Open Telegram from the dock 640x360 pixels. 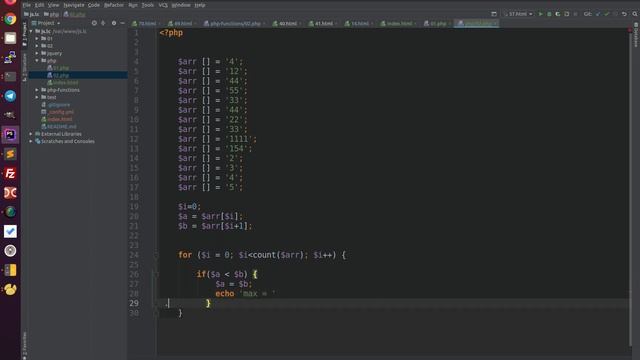coord(10,96)
